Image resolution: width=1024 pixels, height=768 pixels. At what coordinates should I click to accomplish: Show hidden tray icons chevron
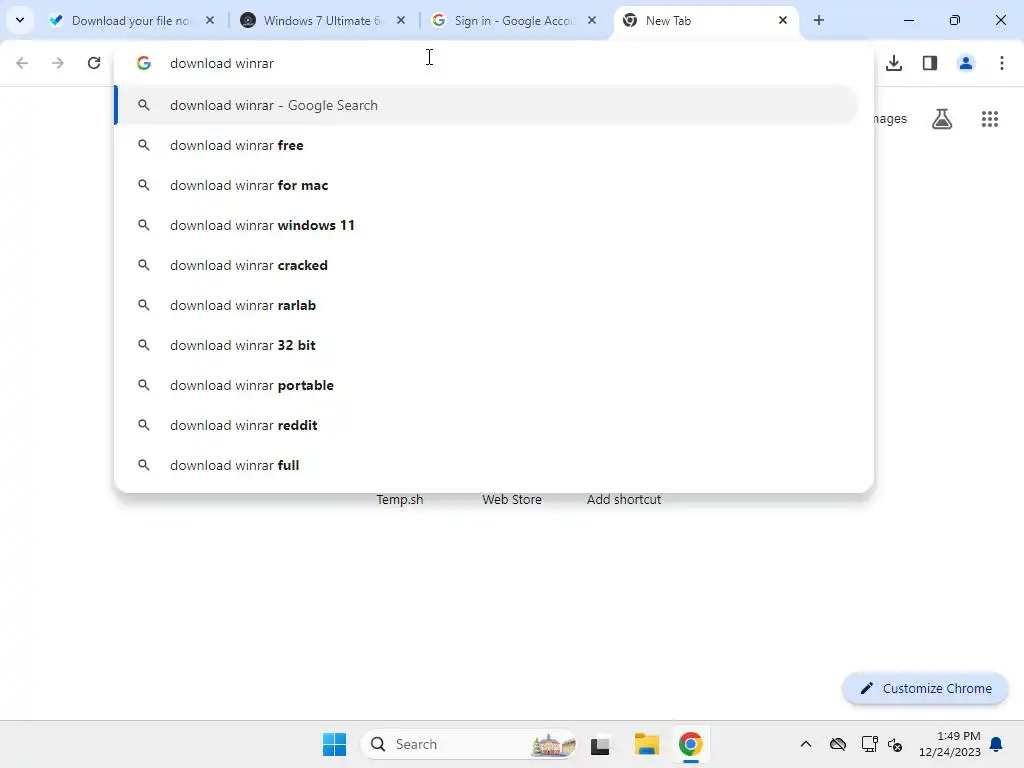pyautogui.click(x=806, y=744)
